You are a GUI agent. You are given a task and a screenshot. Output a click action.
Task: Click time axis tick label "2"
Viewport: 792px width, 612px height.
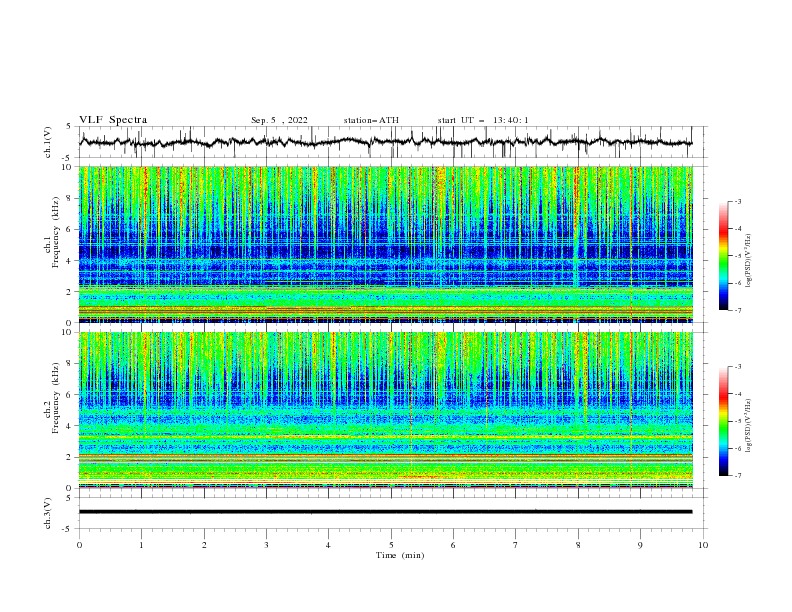(204, 545)
